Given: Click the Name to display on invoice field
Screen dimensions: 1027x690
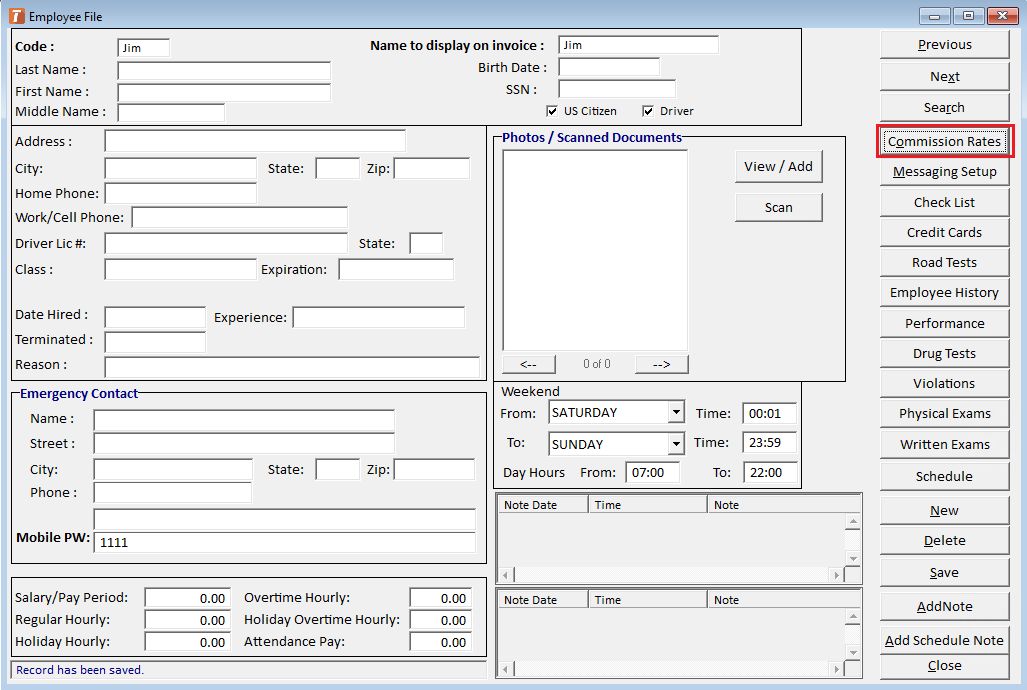Looking at the screenshot, I should coord(639,45).
